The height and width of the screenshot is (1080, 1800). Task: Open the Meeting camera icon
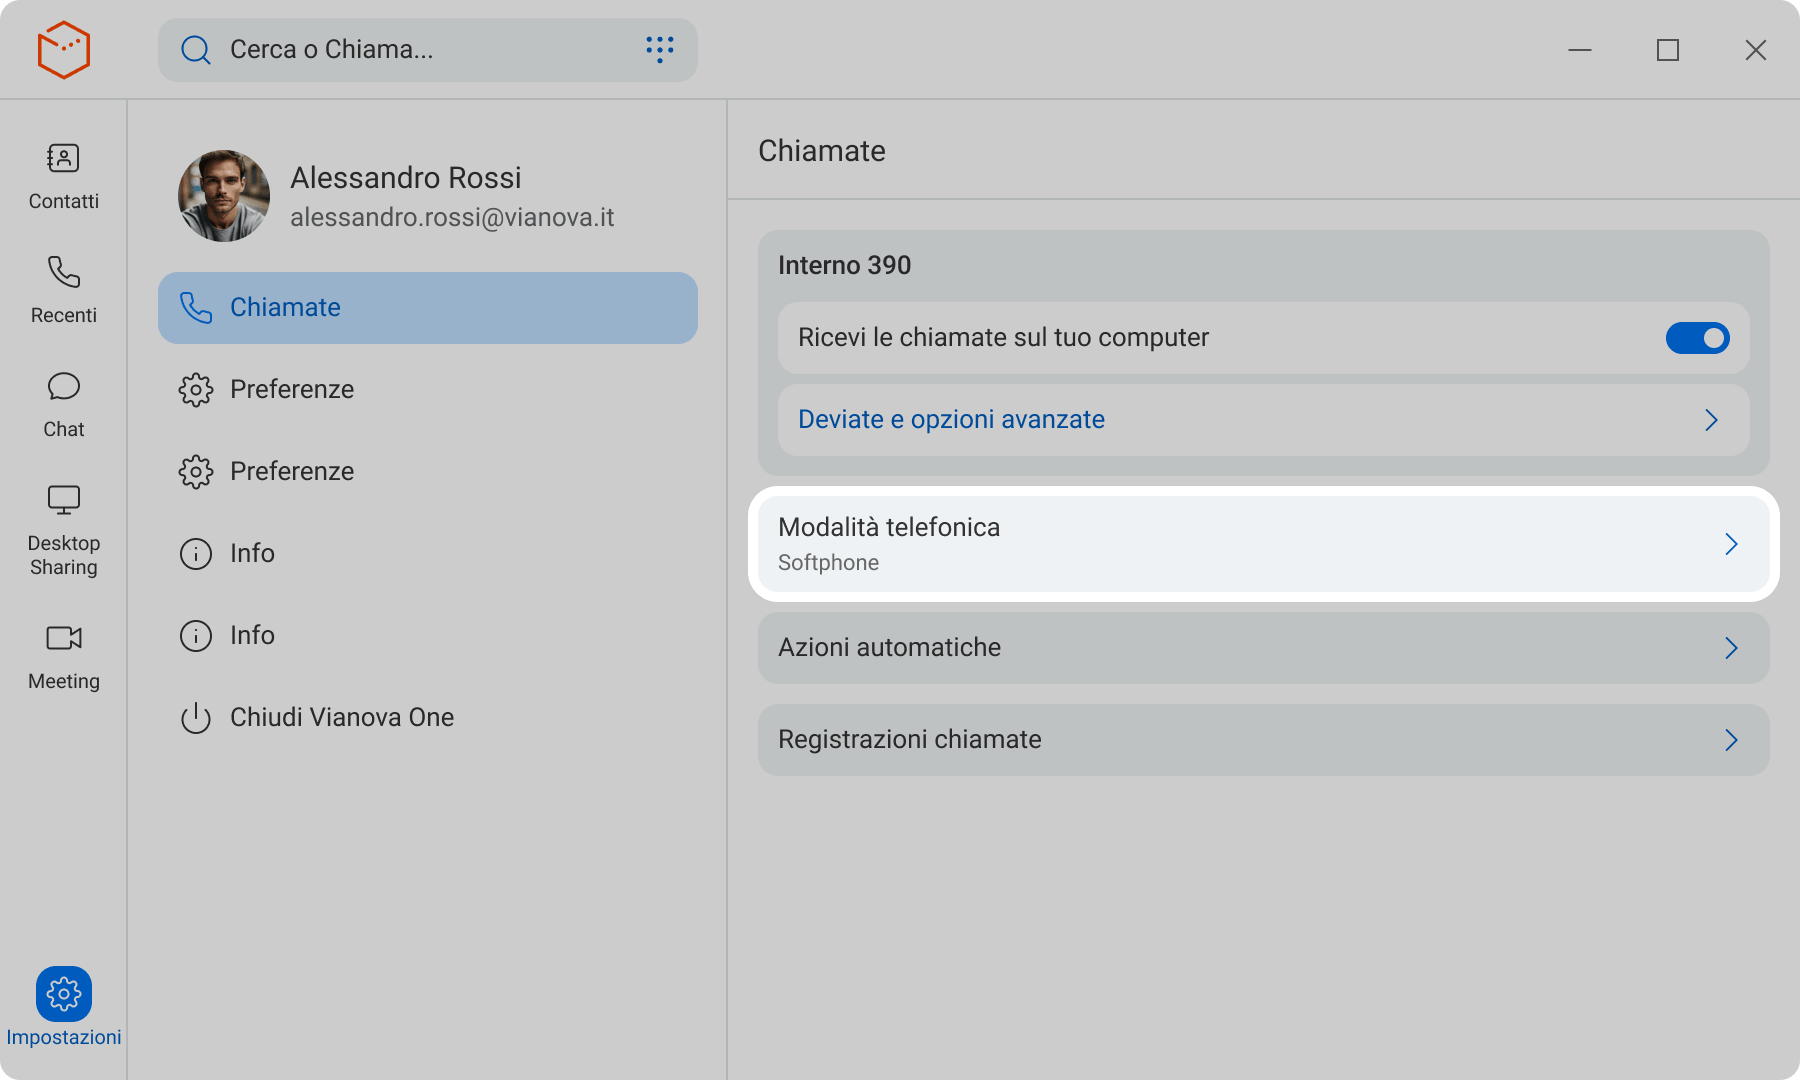coord(63,638)
